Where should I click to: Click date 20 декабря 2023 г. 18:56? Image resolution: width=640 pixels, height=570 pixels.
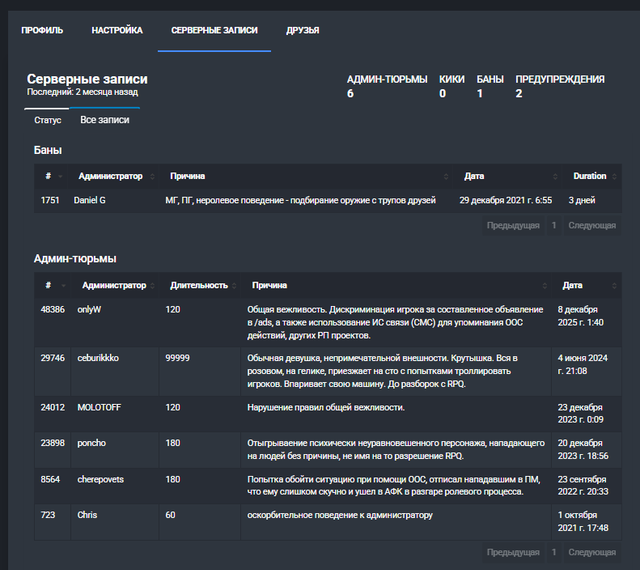coord(583,450)
